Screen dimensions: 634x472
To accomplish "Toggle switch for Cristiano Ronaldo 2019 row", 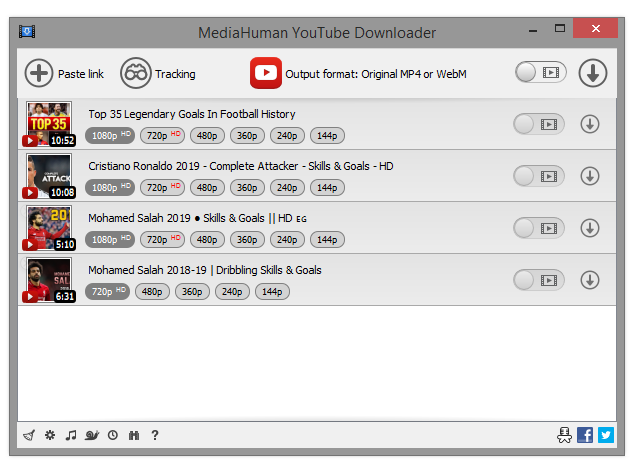I will click(539, 176).
